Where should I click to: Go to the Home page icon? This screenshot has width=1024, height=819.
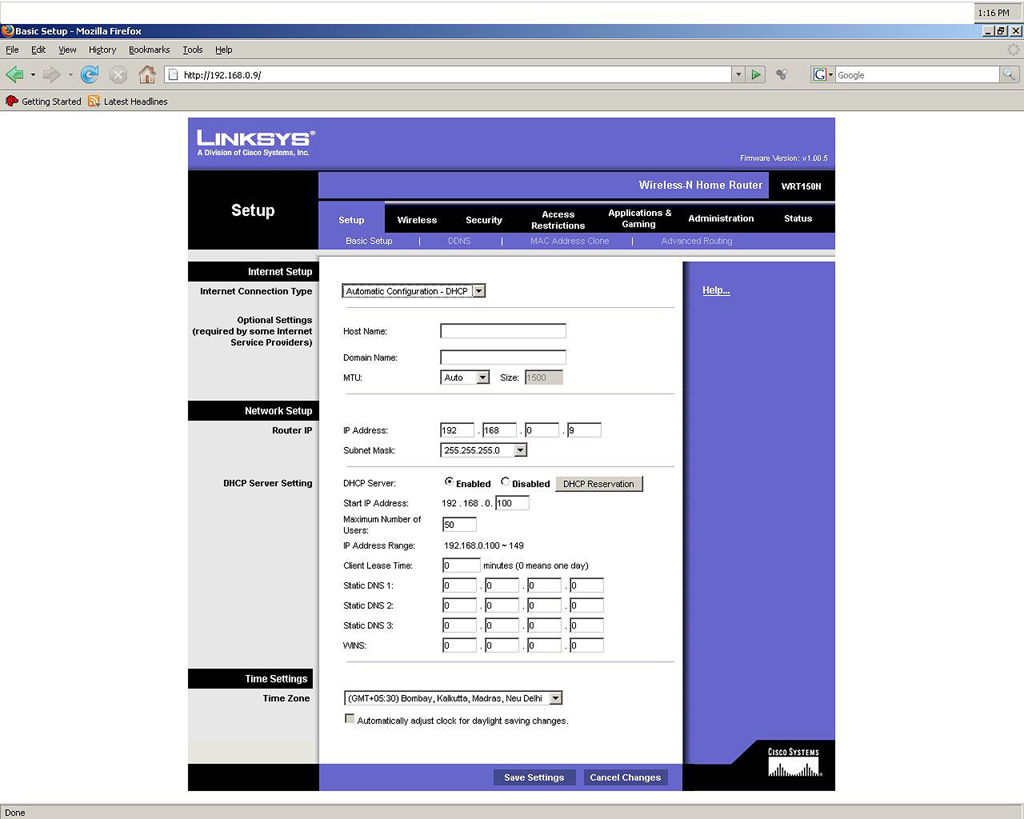[x=147, y=75]
